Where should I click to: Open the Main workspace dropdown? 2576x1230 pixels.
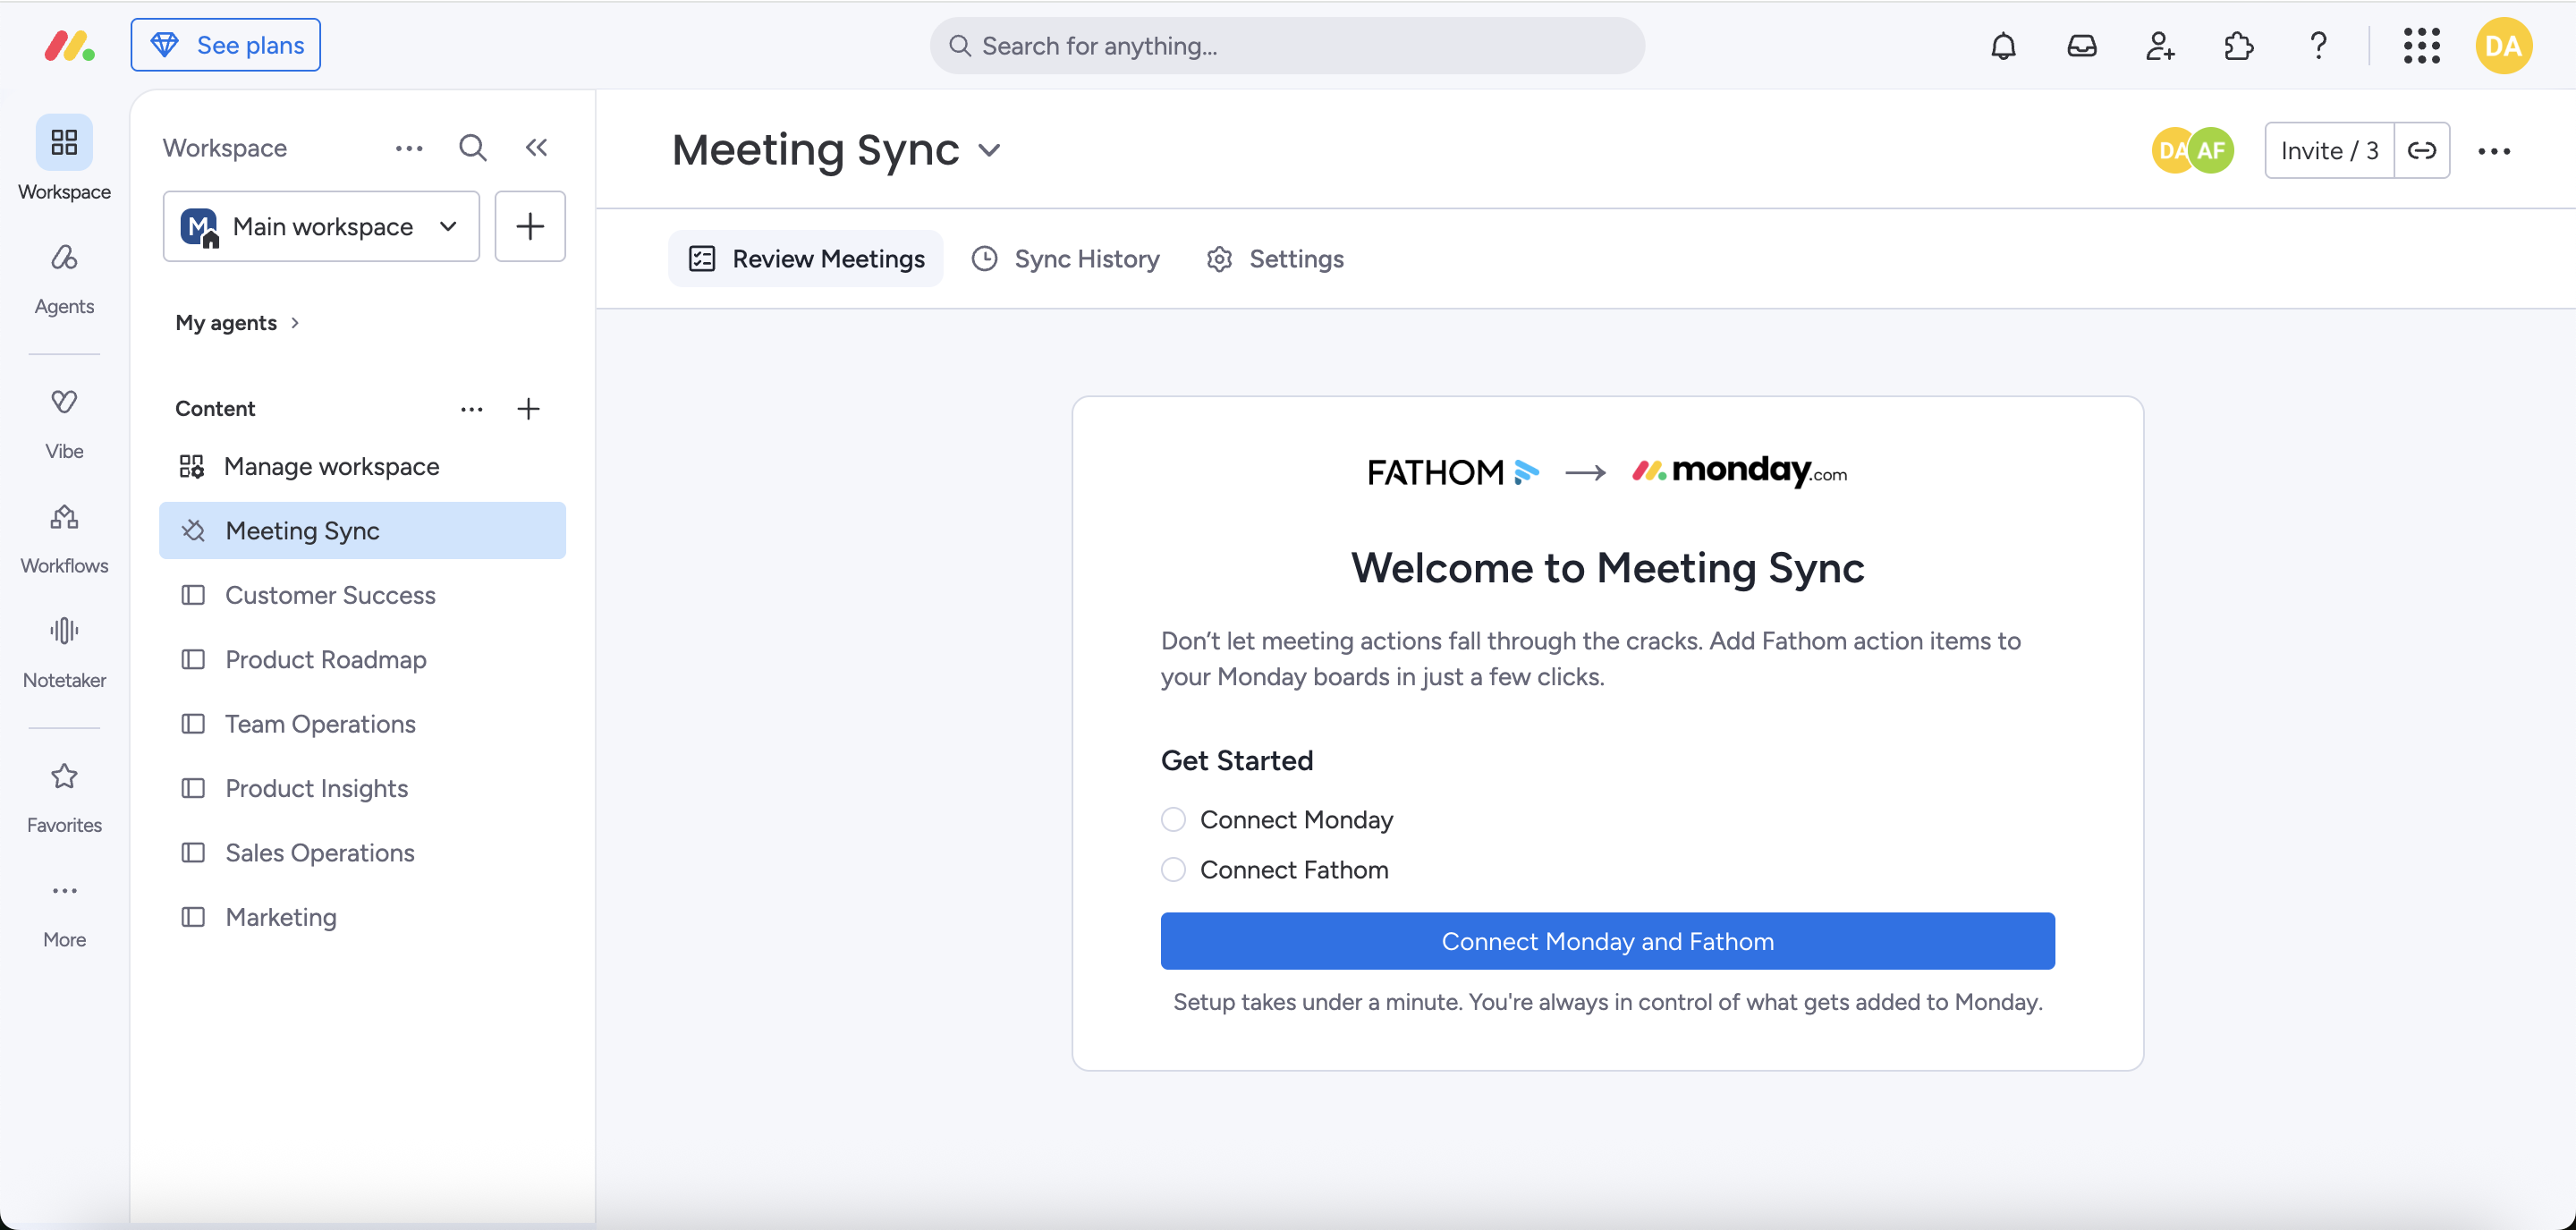(x=321, y=226)
